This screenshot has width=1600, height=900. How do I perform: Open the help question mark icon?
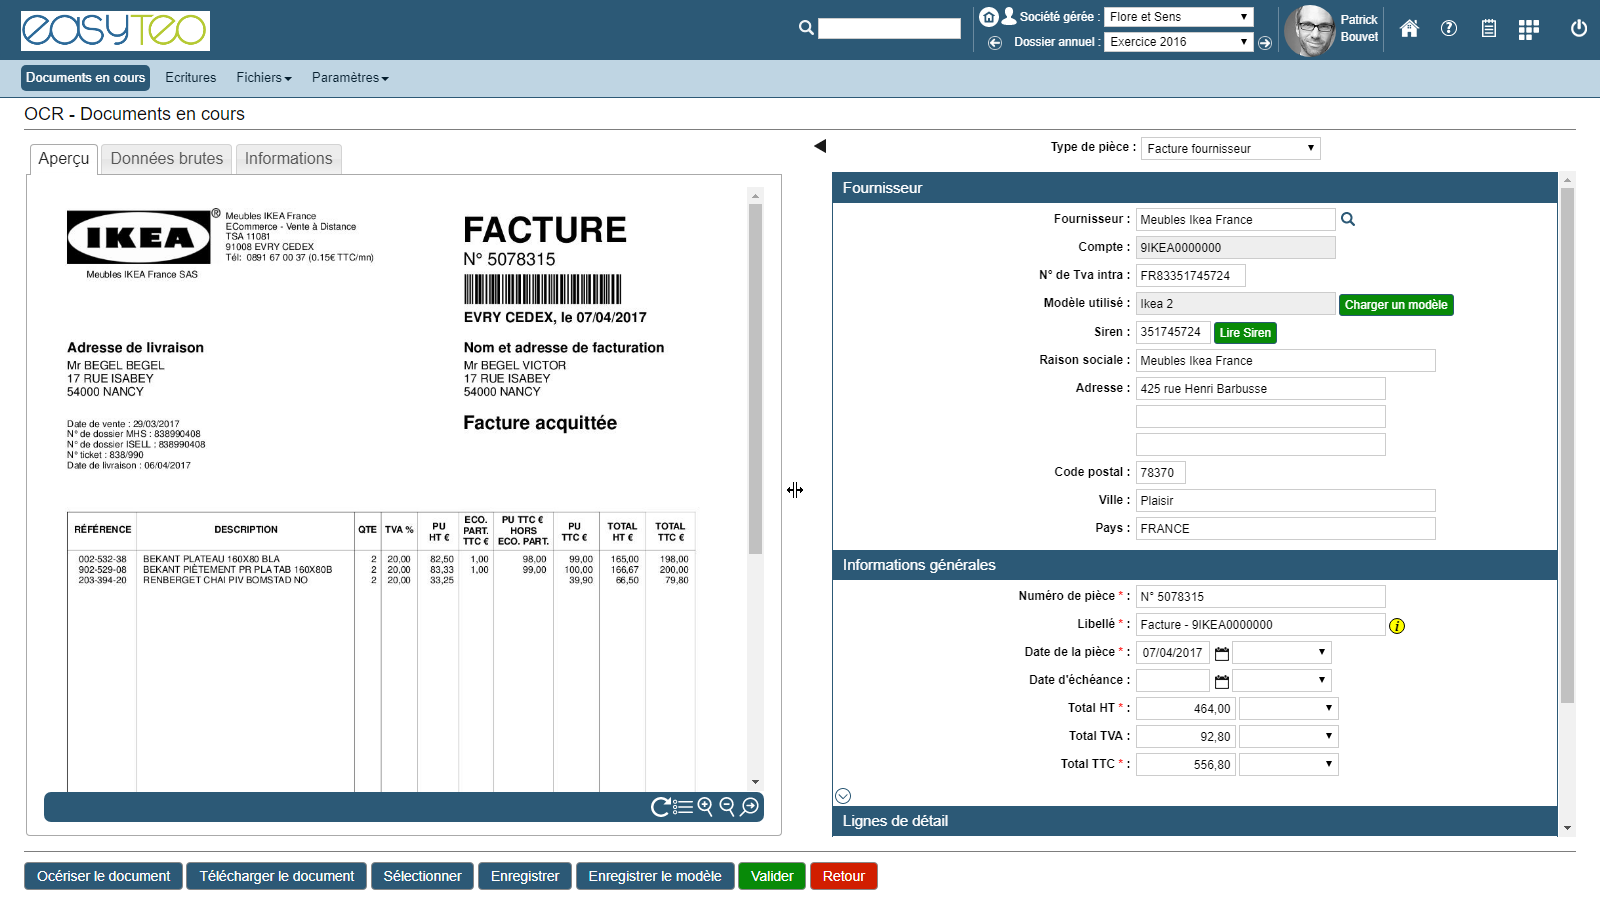pyautogui.click(x=1448, y=29)
